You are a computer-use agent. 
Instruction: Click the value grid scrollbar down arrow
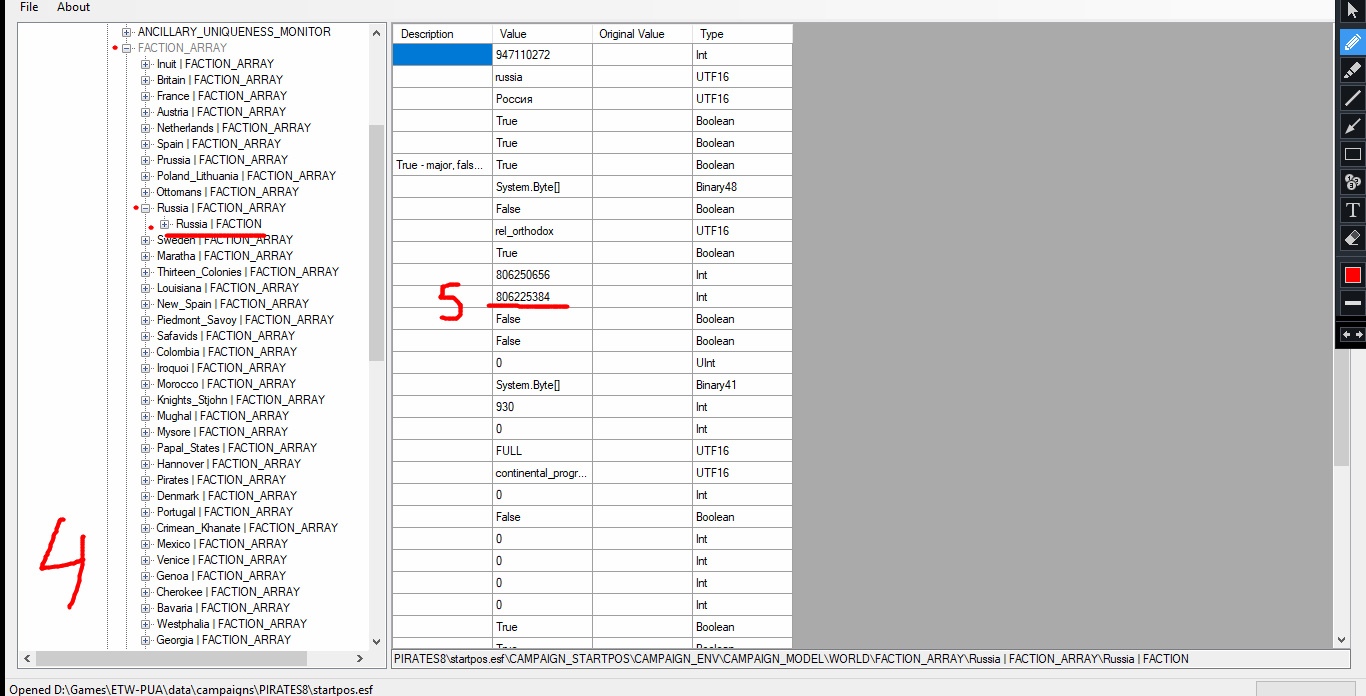point(1342,639)
